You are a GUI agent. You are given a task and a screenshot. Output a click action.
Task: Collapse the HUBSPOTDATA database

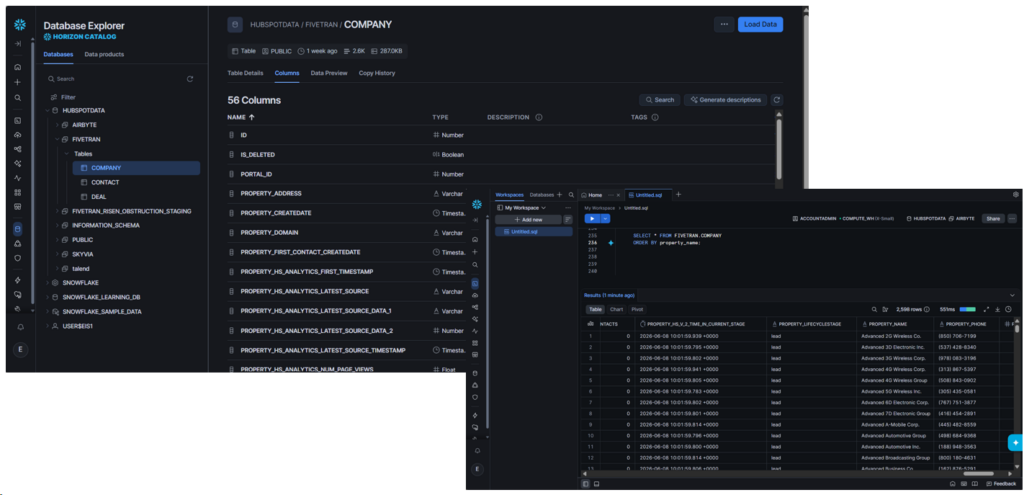point(47,110)
